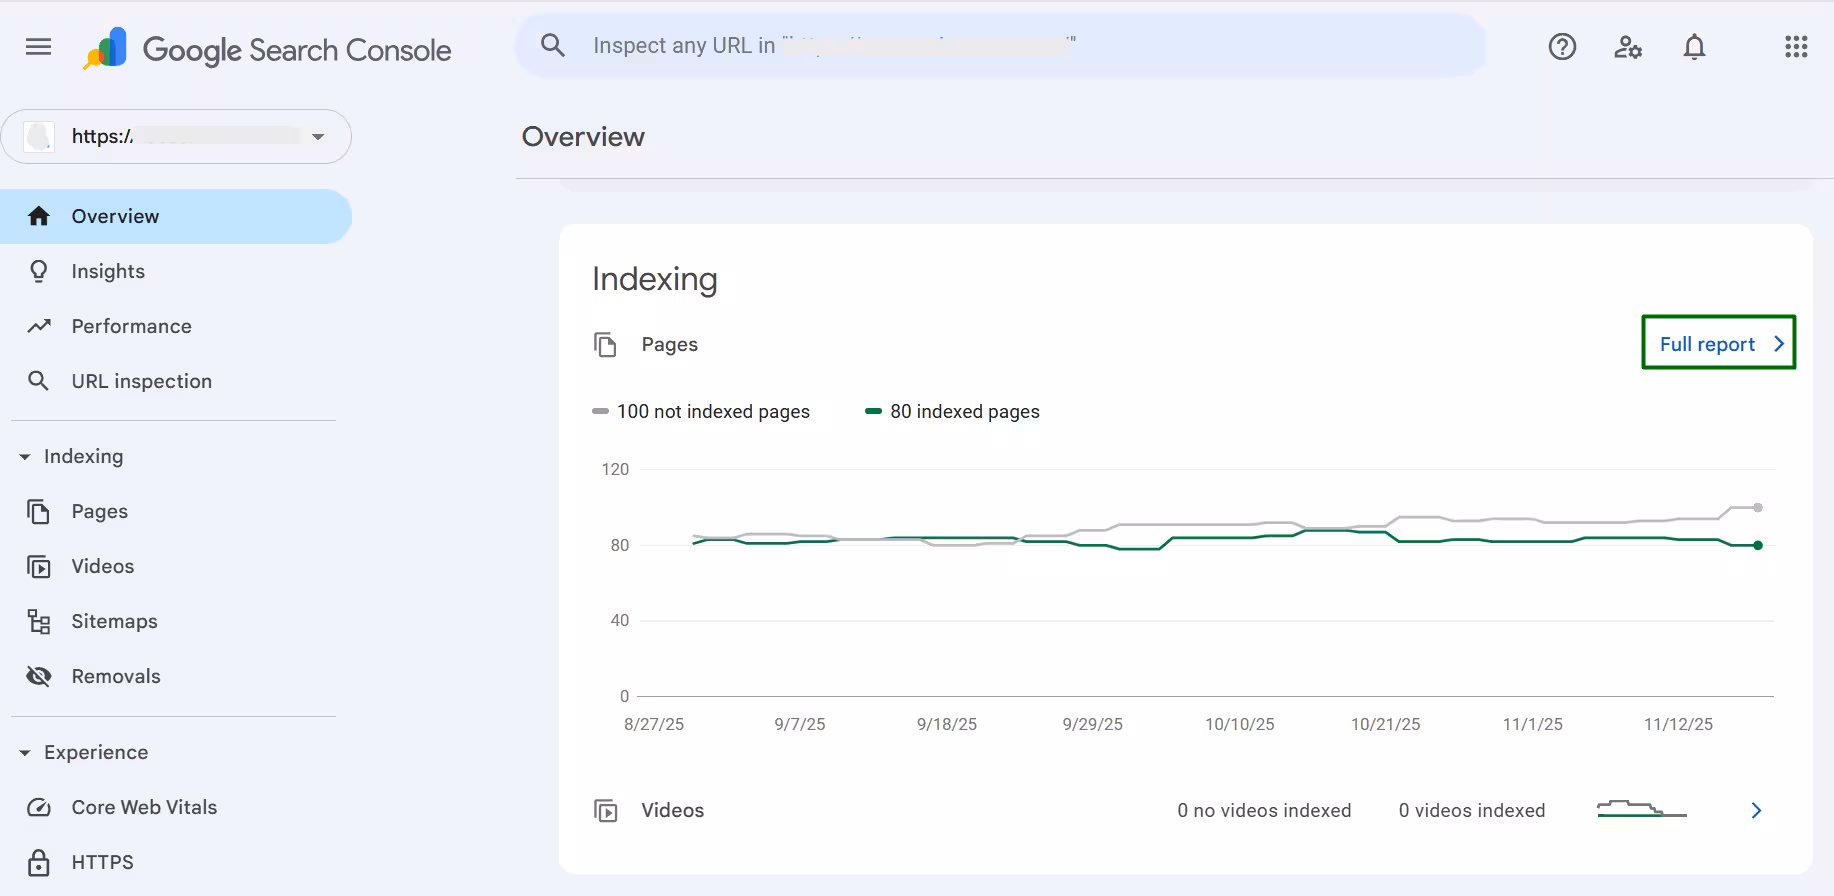The image size is (1834, 896).
Task: Click the Videos icon in Indexing card
Action: (x=605, y=810)
